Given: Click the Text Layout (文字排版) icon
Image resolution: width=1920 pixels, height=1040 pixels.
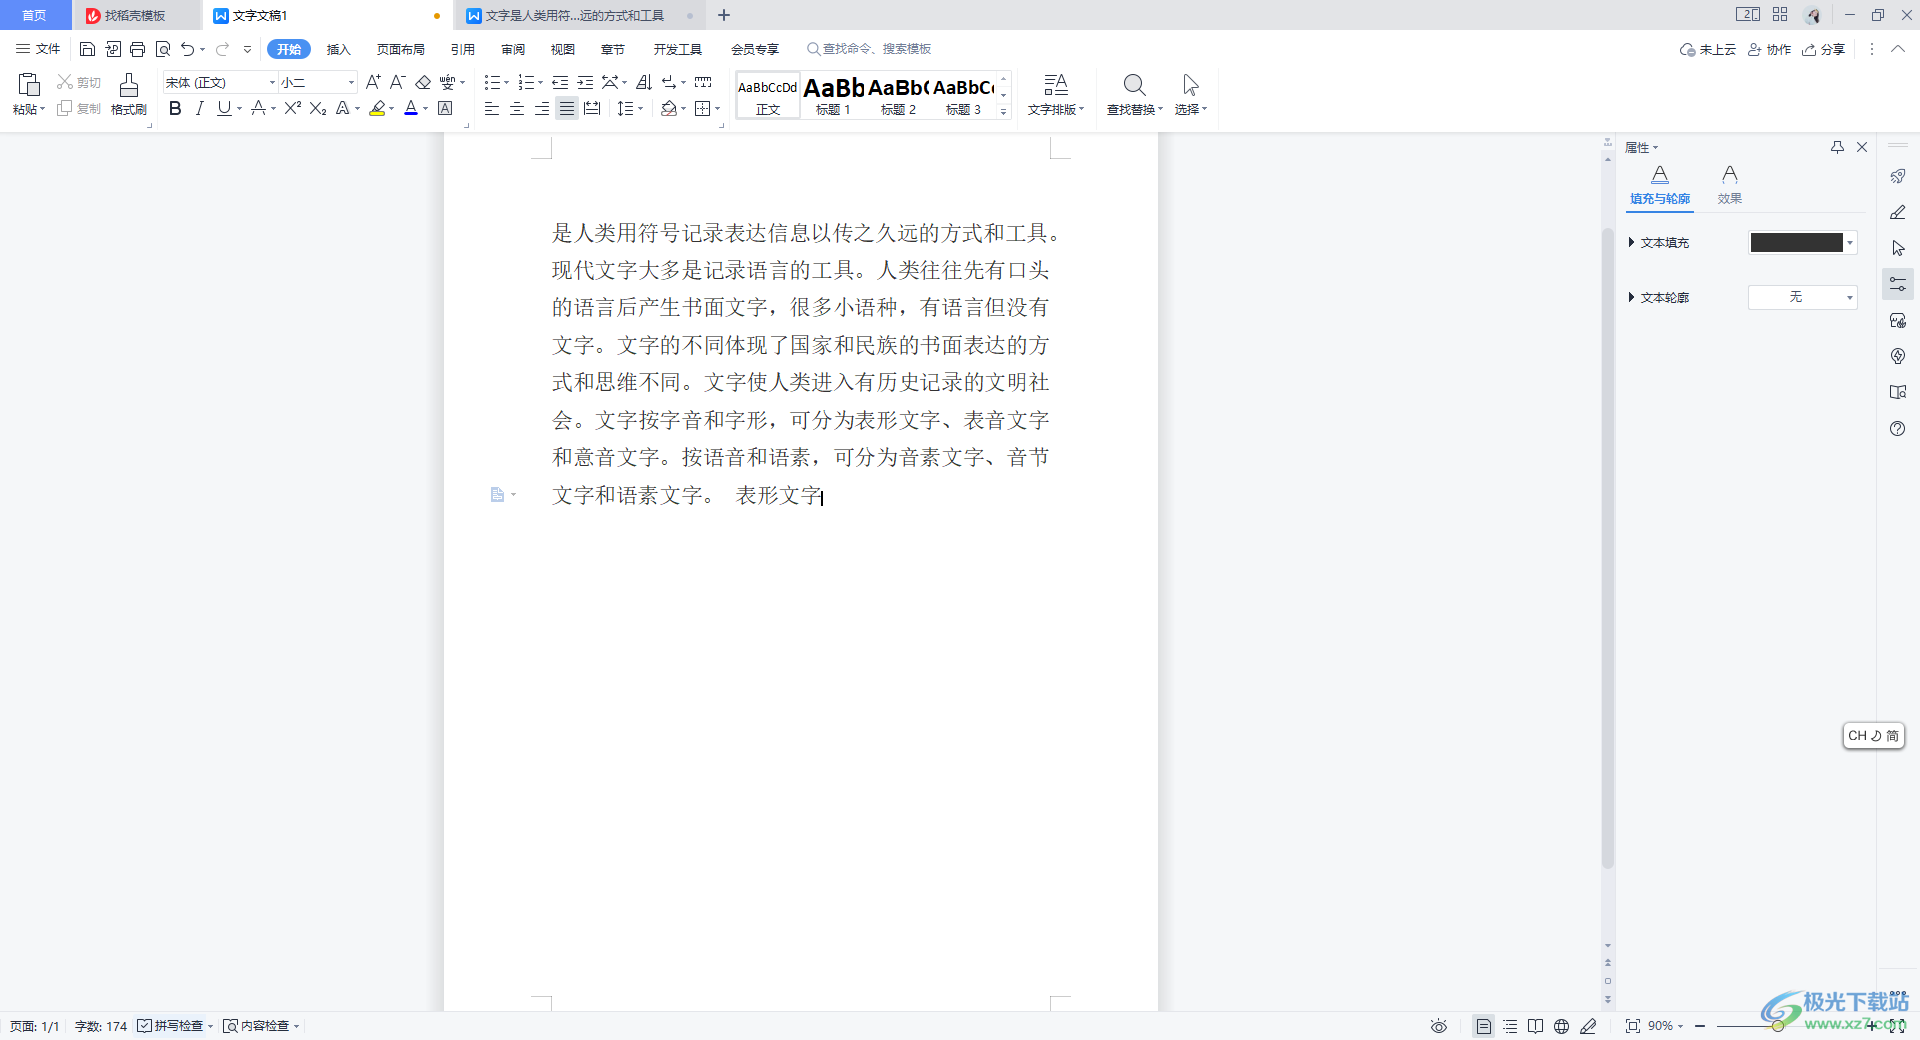Looking at the screenshot, I should tap(1056, 85).
